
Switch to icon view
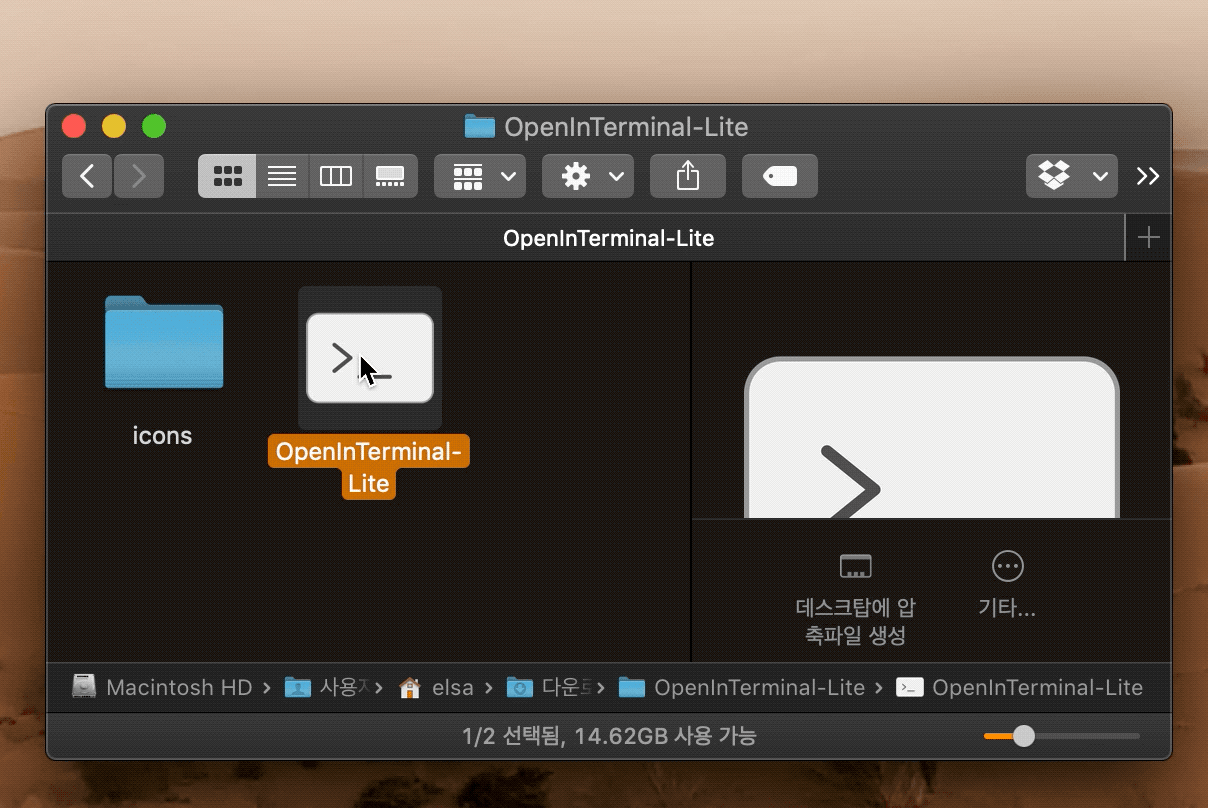[x=227, y=177]
